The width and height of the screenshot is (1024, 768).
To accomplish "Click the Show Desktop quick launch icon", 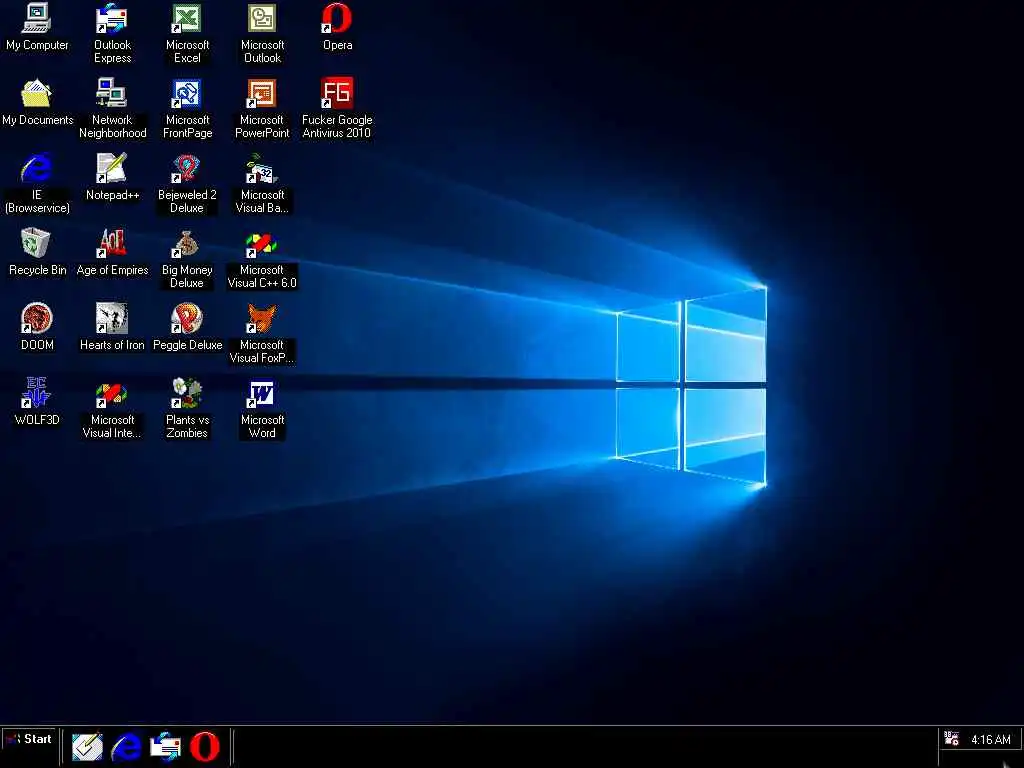I will (x=87, y=746).
